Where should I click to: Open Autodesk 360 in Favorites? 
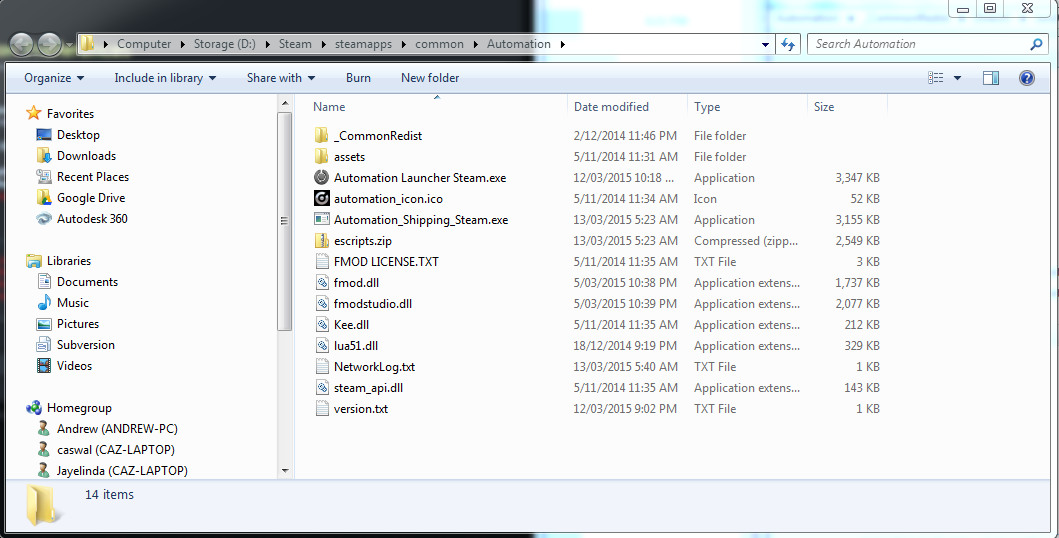click(82, 219)
